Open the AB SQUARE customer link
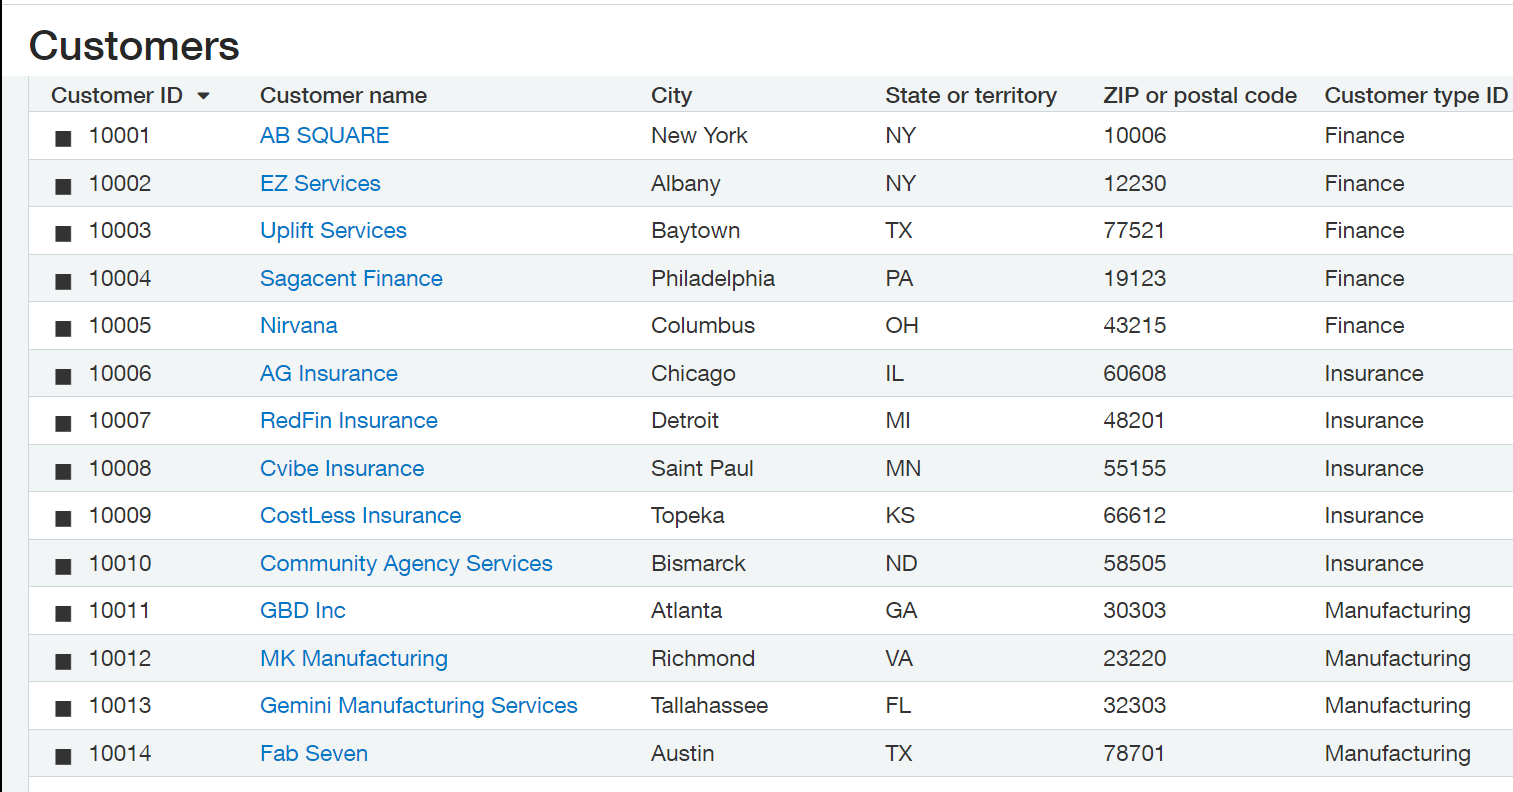The width and height of the screenshot is (1513, 792). pyautogui.click(x=324, y=135)
